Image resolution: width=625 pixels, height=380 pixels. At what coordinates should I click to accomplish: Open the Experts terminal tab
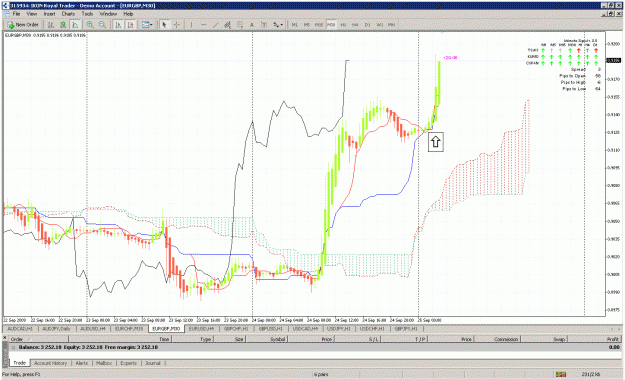pyautogui.click(x=128, y=363)
